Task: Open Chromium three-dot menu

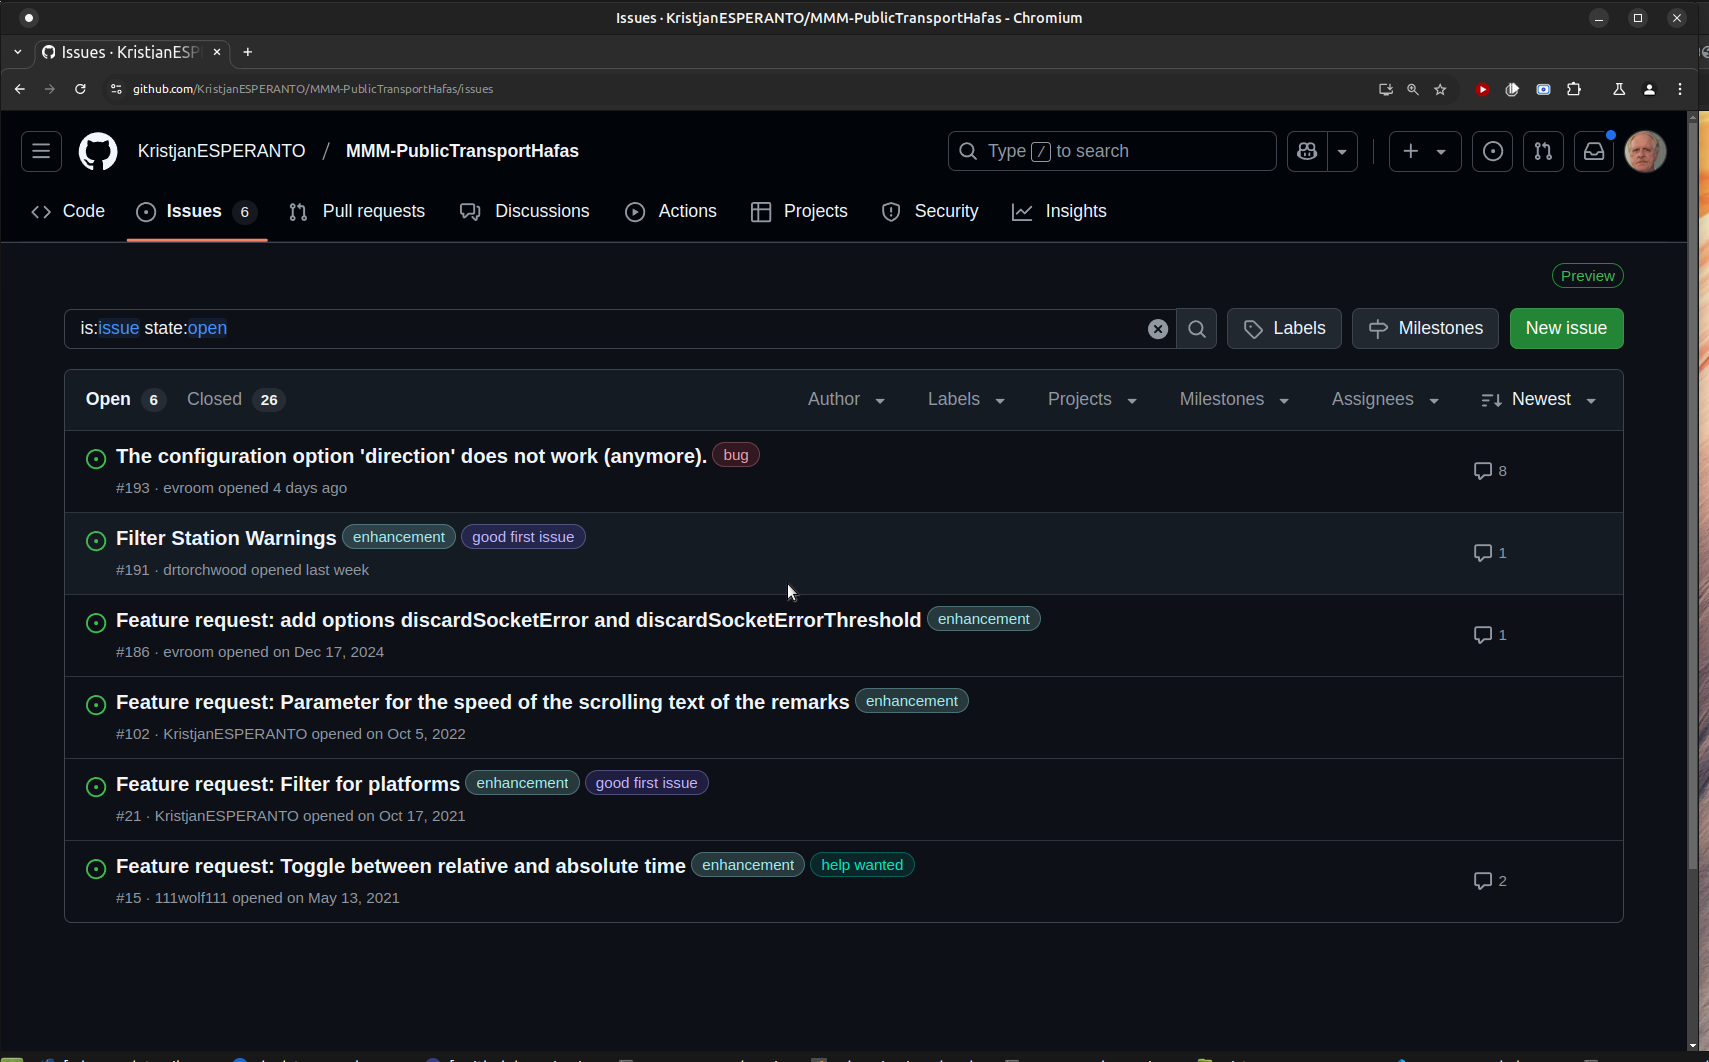Action: click(1680, 89)
